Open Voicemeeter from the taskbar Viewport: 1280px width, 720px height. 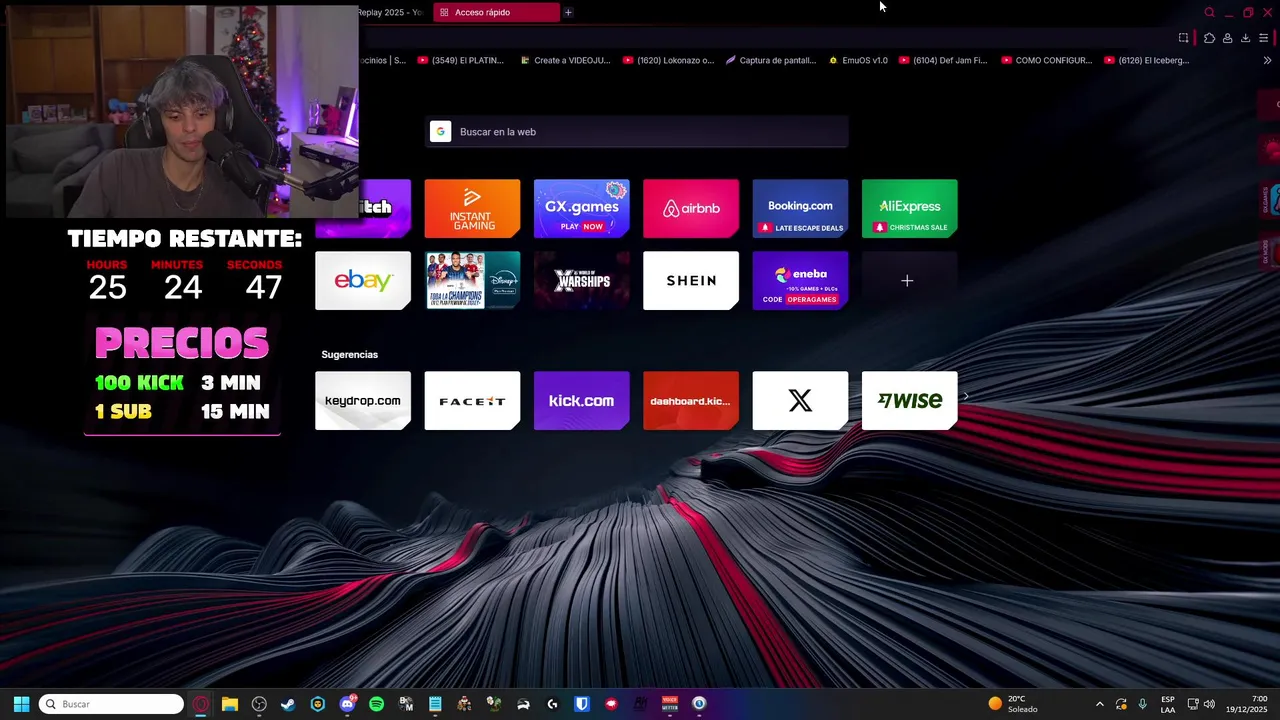pyautogui.click(x=670, y=704)
